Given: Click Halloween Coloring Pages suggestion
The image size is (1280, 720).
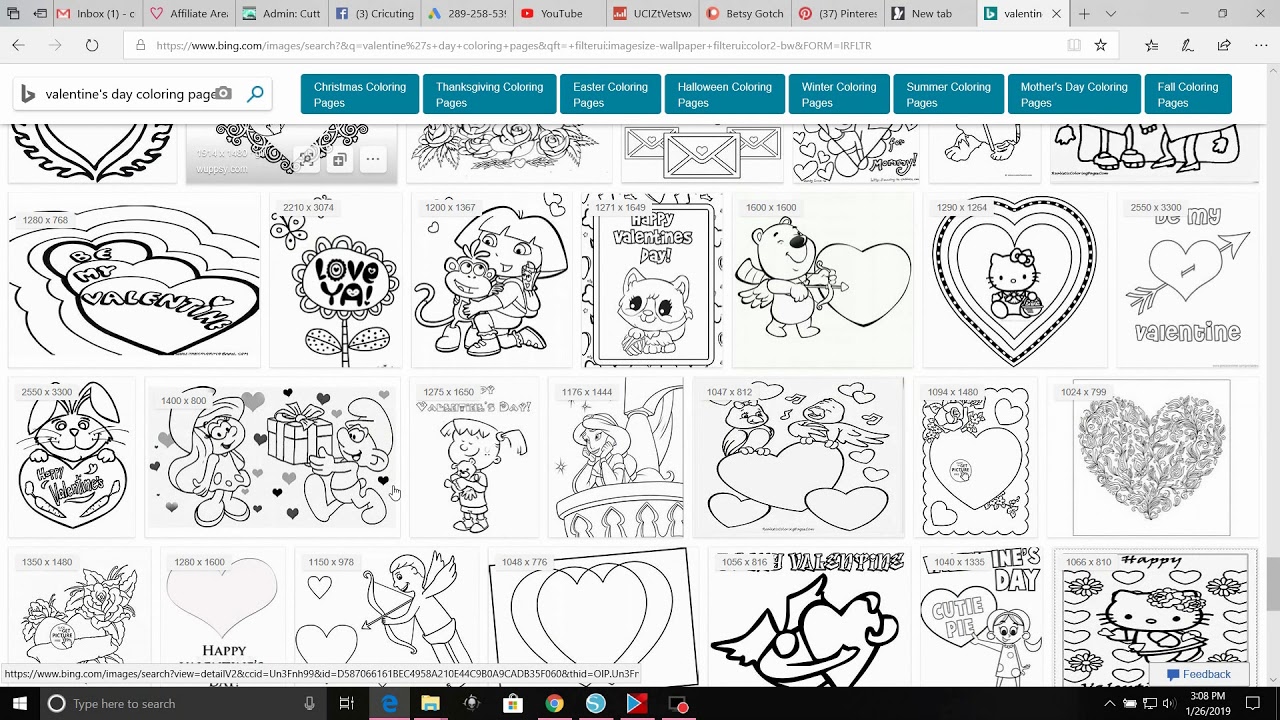Looking at the screenshot, I should click(x=724, y=95).
